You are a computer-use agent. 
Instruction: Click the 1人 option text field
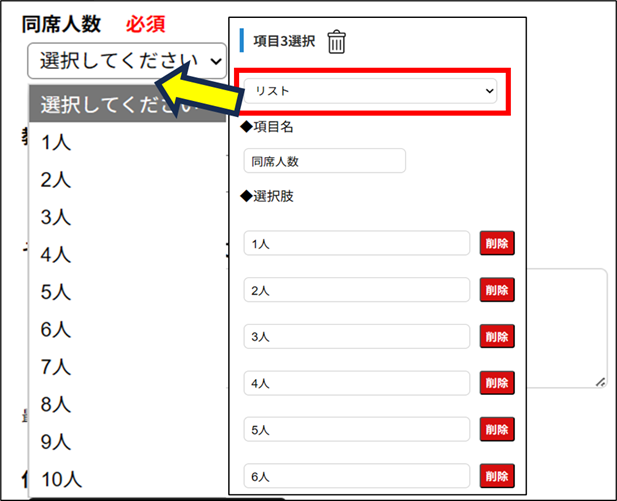tap(357, 243)
